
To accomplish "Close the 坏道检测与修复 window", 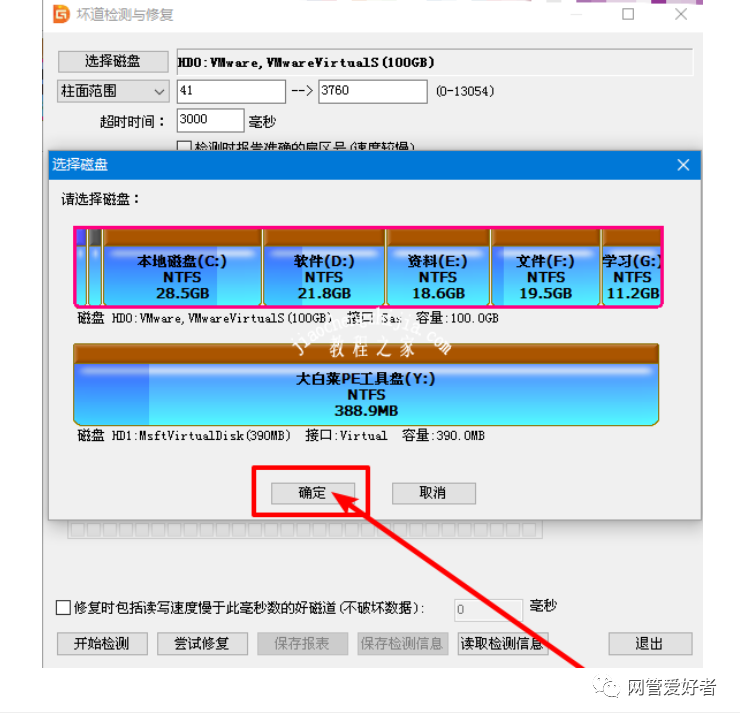I will pyautogui.click(x=681, y=14).
